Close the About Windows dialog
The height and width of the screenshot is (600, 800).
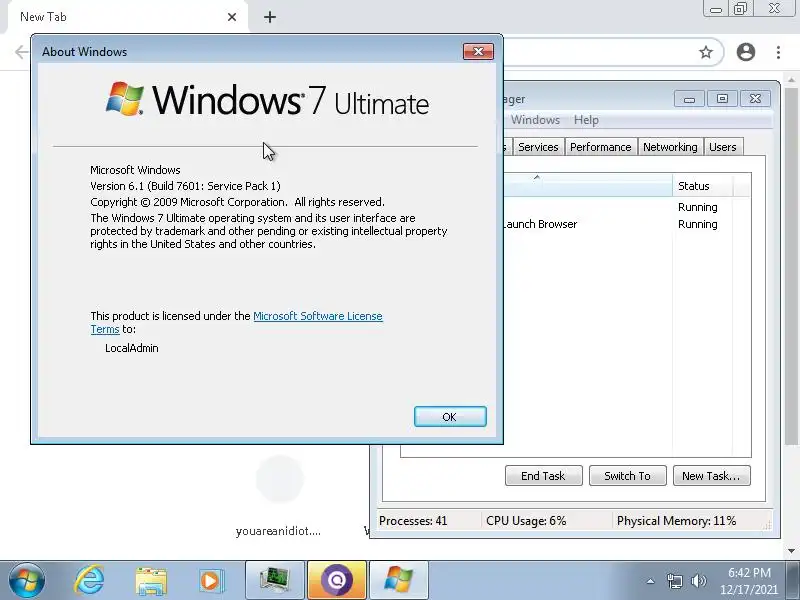coord(478,52)
